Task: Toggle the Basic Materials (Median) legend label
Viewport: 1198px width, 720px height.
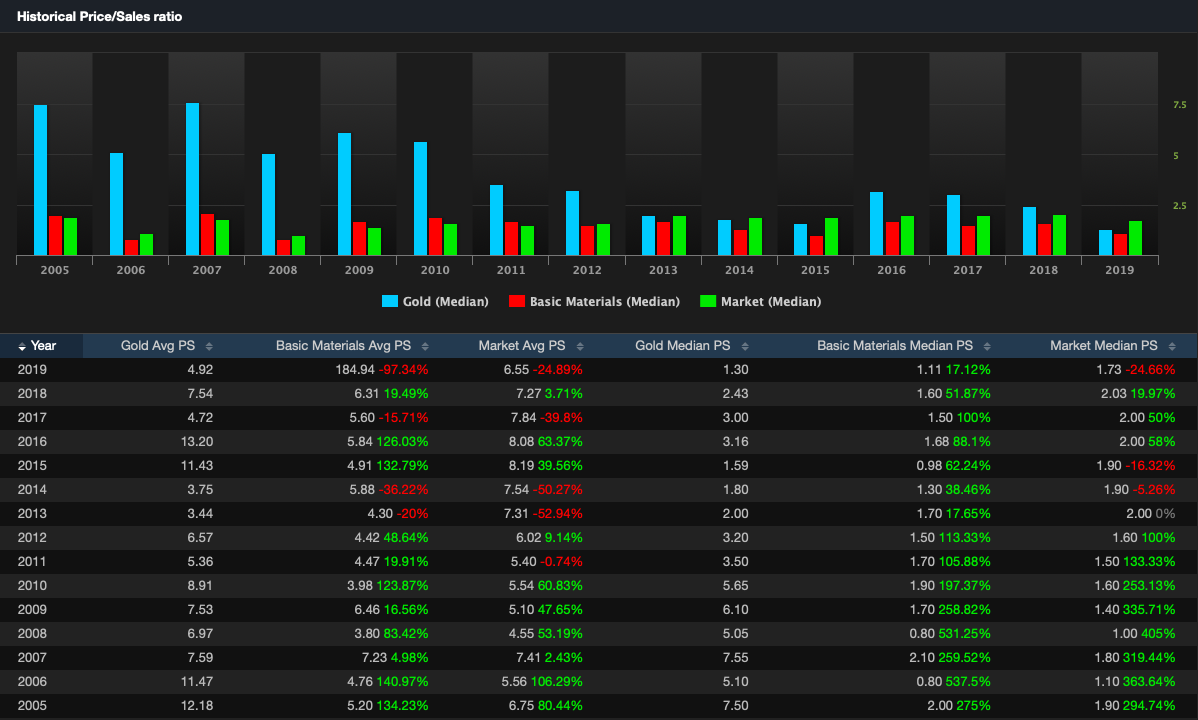Action: point(604,301)
